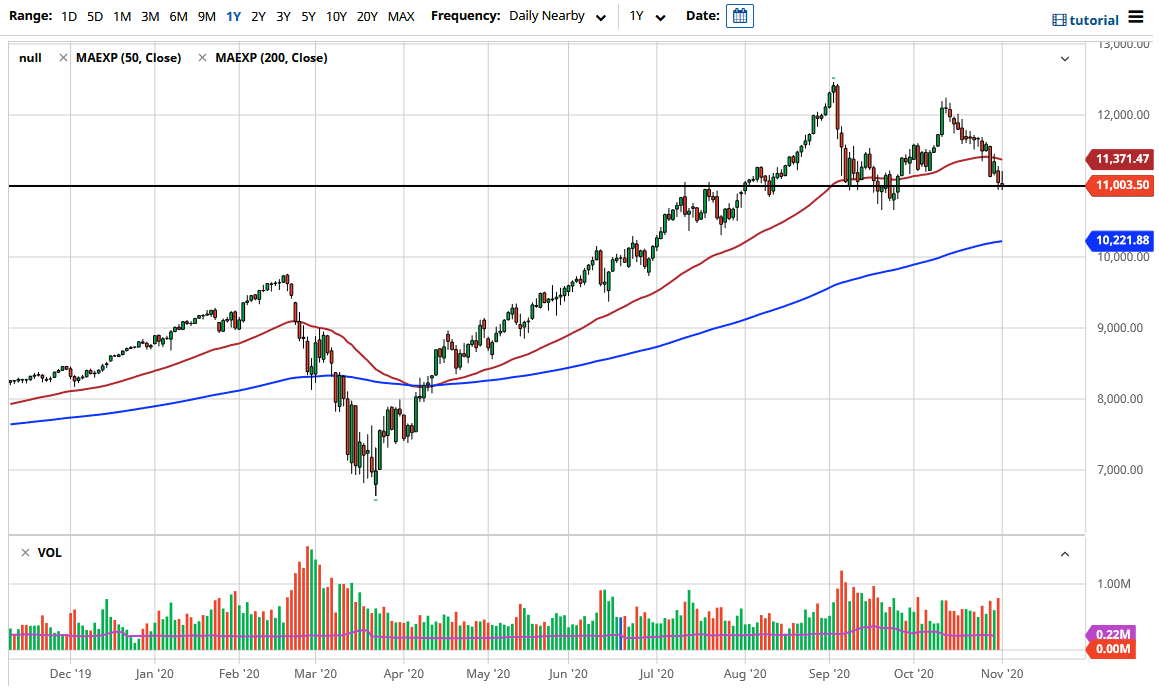Select the 1D range
Screen dimensions: 1159x690
[69, 16]
